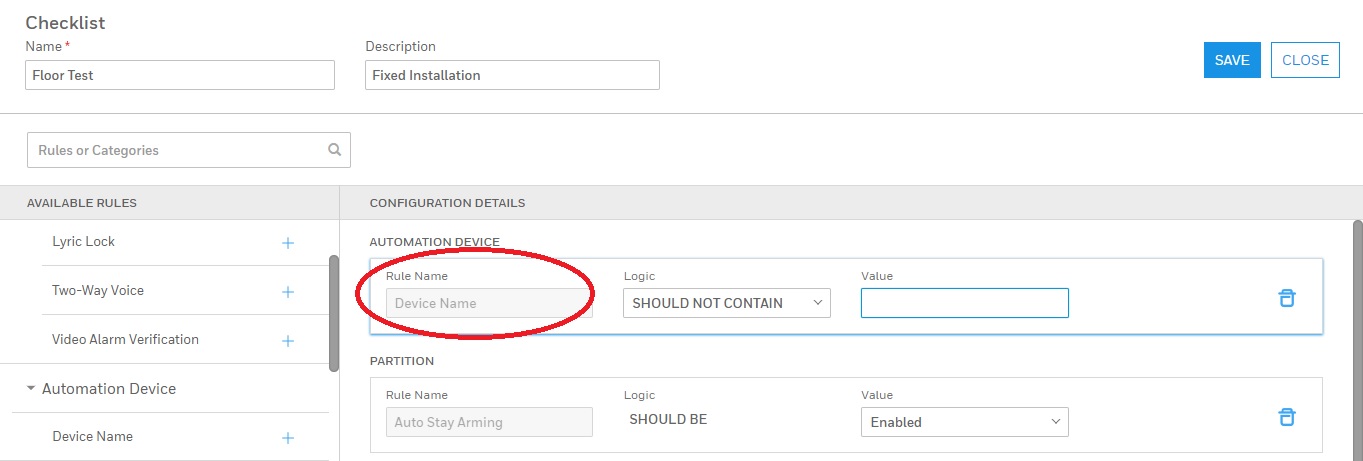Screen dimensions: 1363x461
Task: Add the Video Alarm Verification rule
Action: [x=288, y=341]
